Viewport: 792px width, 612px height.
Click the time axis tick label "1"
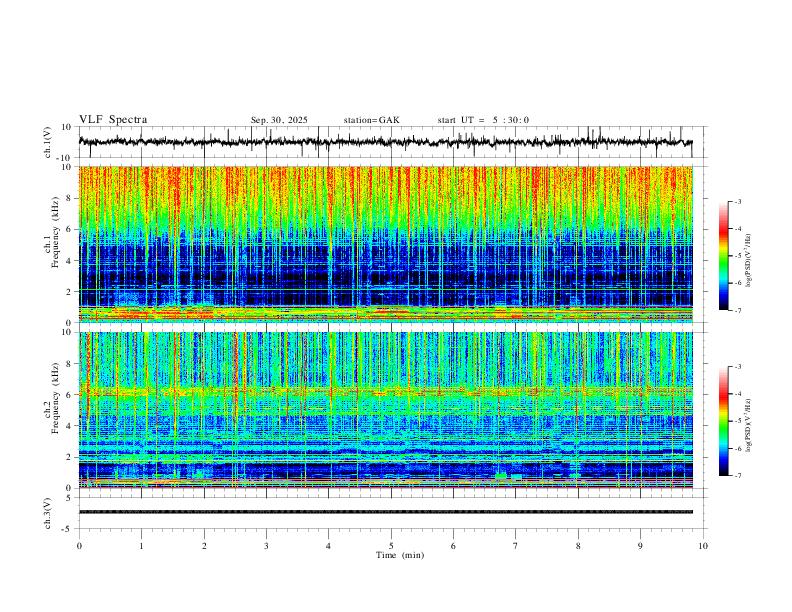pos(142,546)
